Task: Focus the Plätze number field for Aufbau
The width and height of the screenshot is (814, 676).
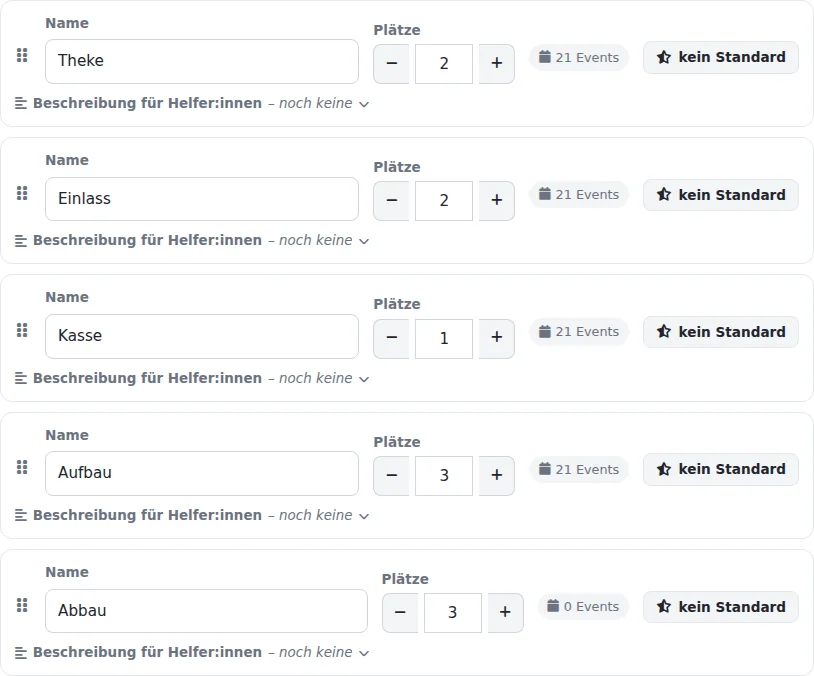Action: 444,475
